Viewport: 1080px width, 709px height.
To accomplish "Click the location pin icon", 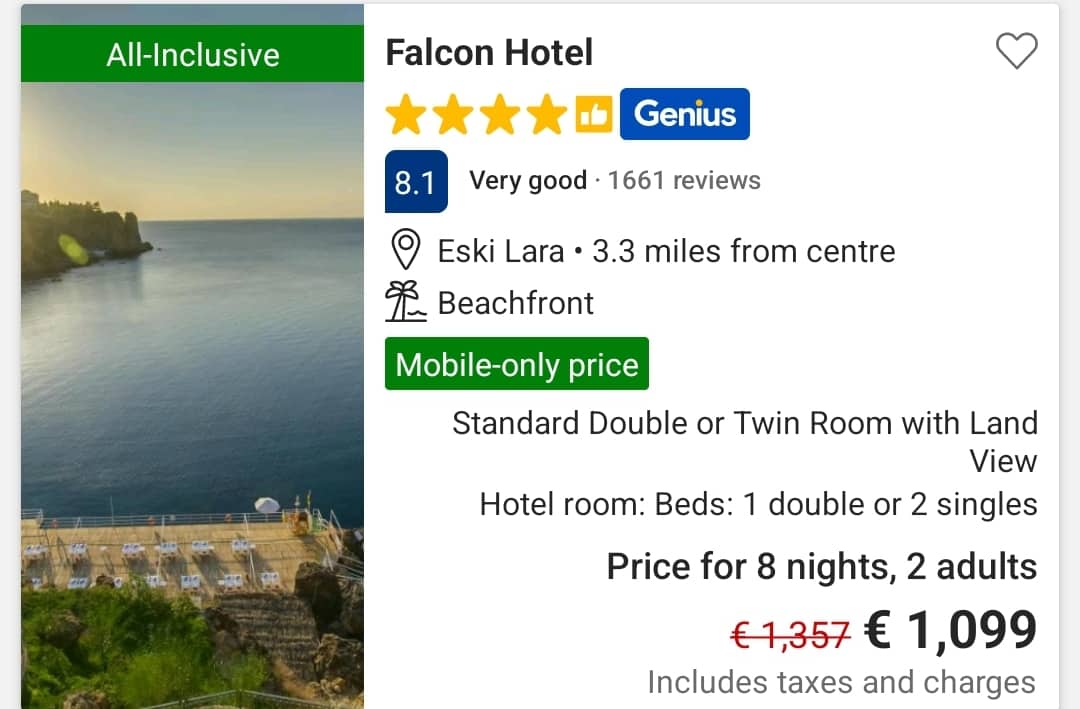I will tap(404, 251).
